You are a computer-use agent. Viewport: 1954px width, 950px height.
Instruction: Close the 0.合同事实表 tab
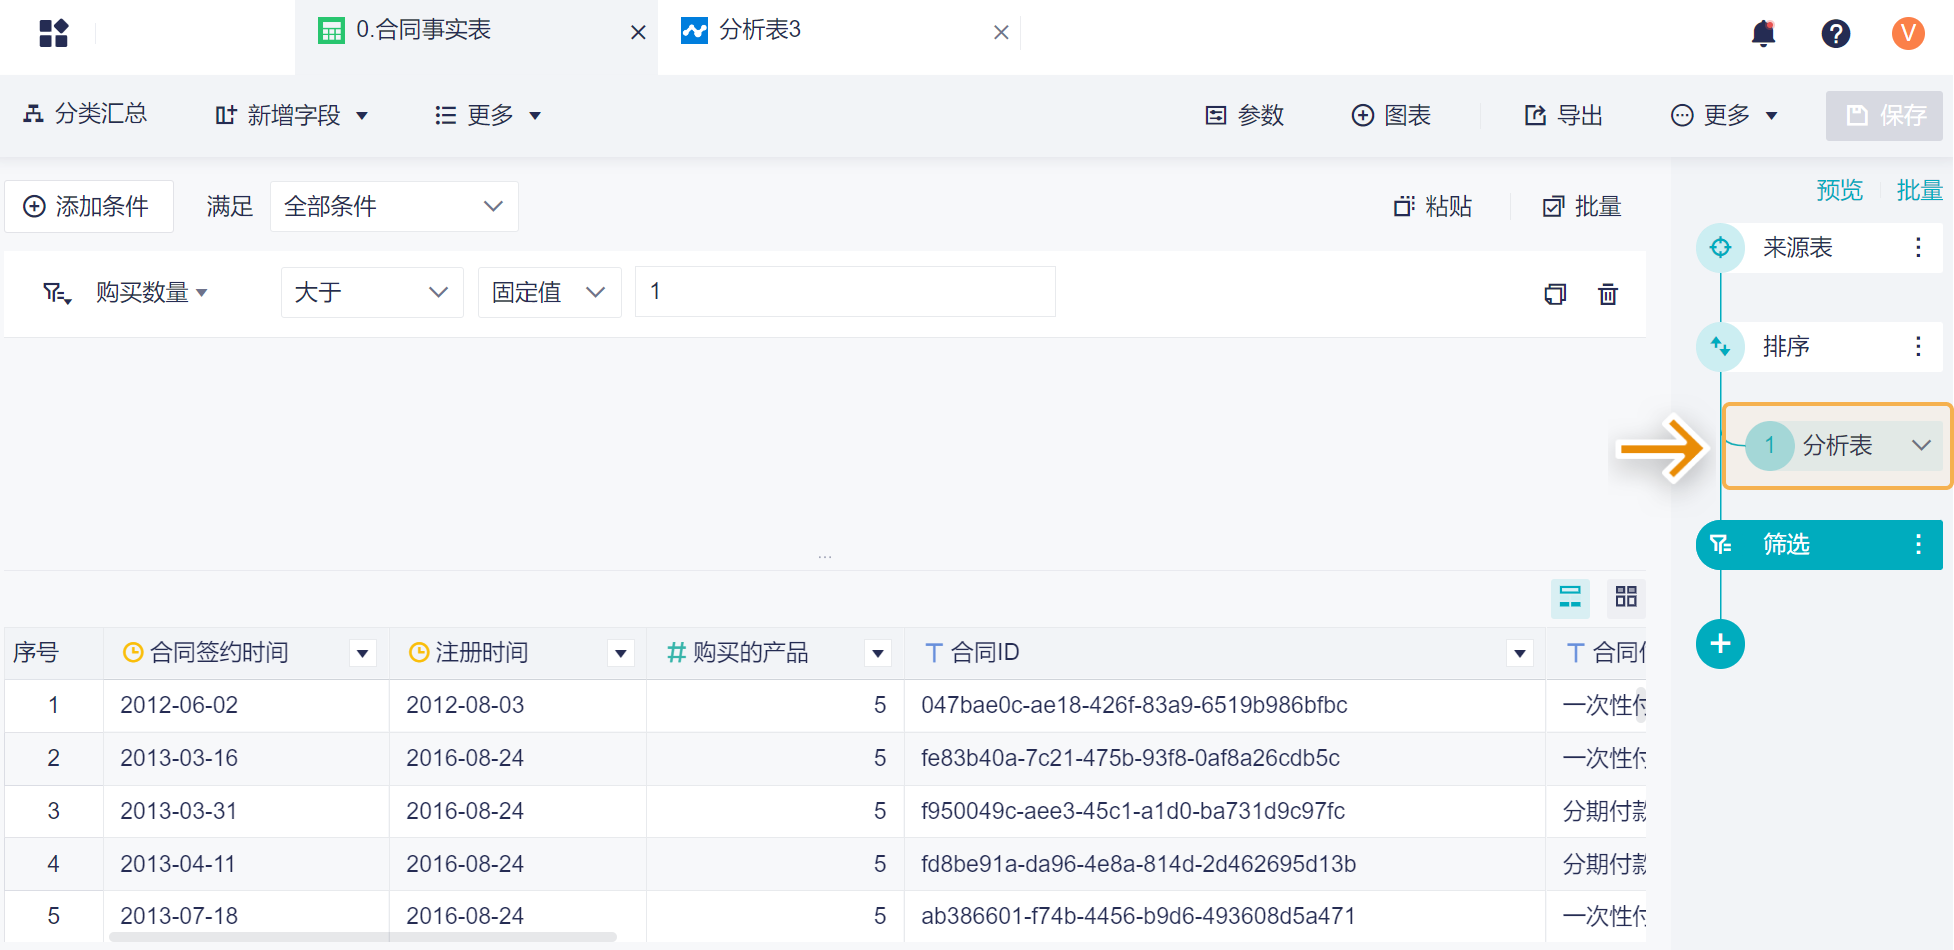click(x=638, y=33)
